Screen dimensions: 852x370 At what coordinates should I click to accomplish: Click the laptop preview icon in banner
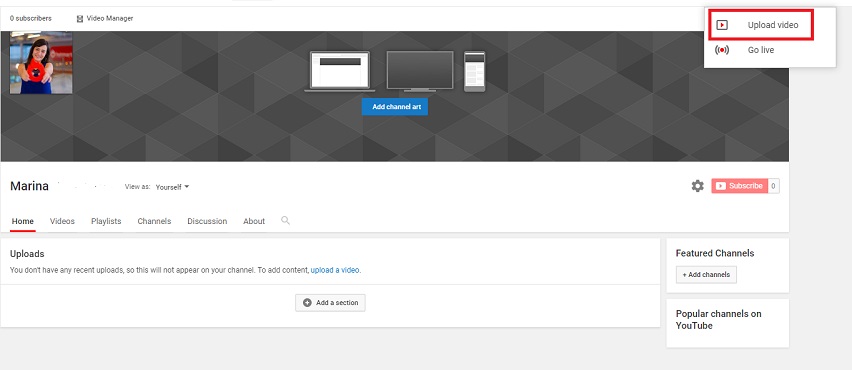[x=340, y=71]
